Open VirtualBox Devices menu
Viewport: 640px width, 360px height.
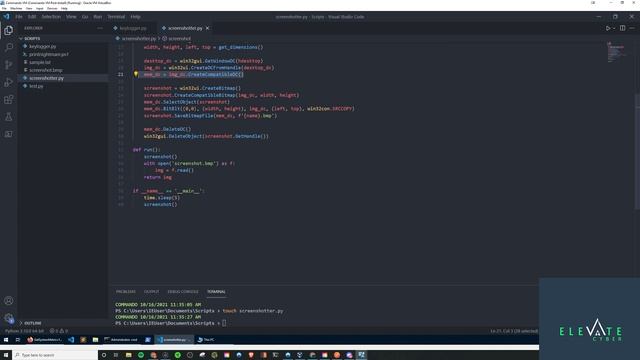(x=52, y=8)
